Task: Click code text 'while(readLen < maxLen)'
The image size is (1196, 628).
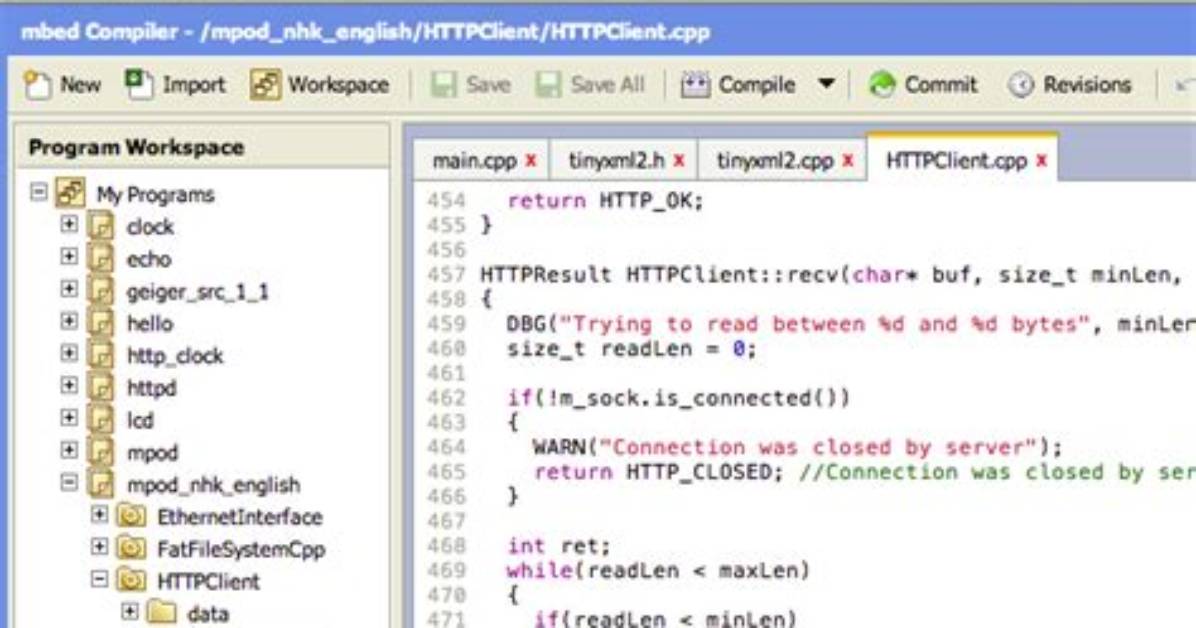Action: pyautogui.click(x=657, y=571)
